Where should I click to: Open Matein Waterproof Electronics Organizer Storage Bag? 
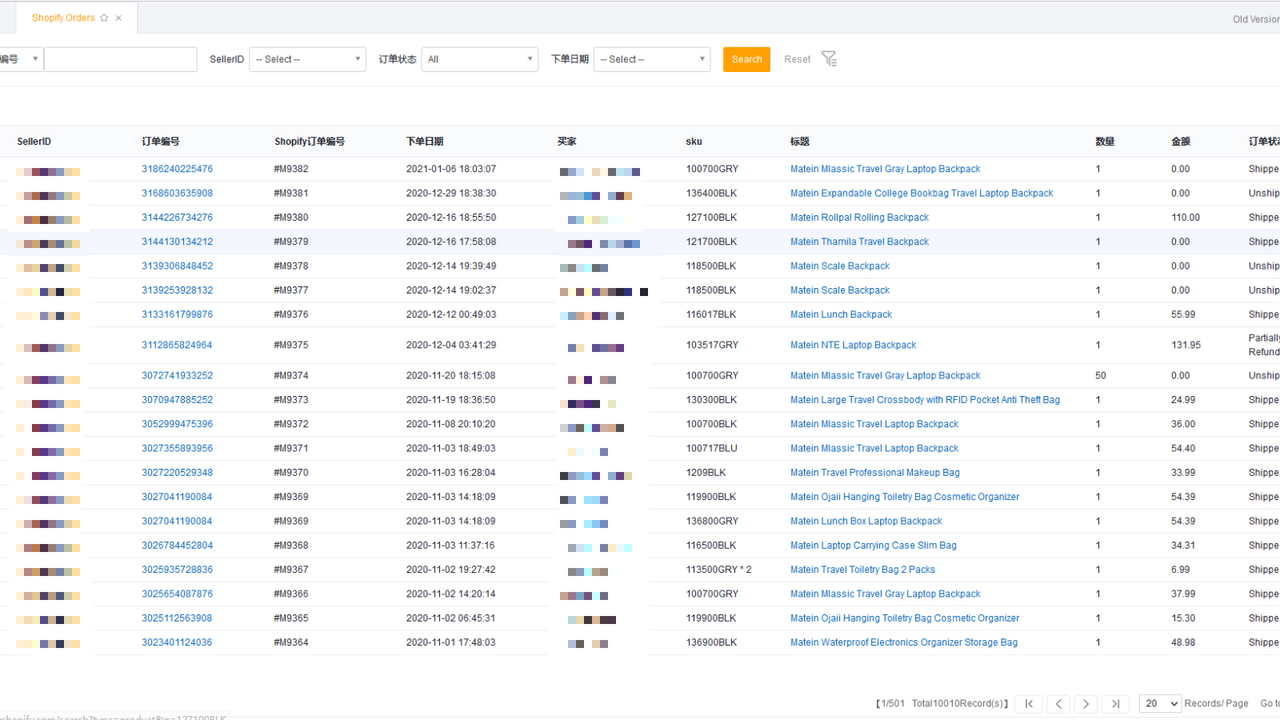[904, 642]
